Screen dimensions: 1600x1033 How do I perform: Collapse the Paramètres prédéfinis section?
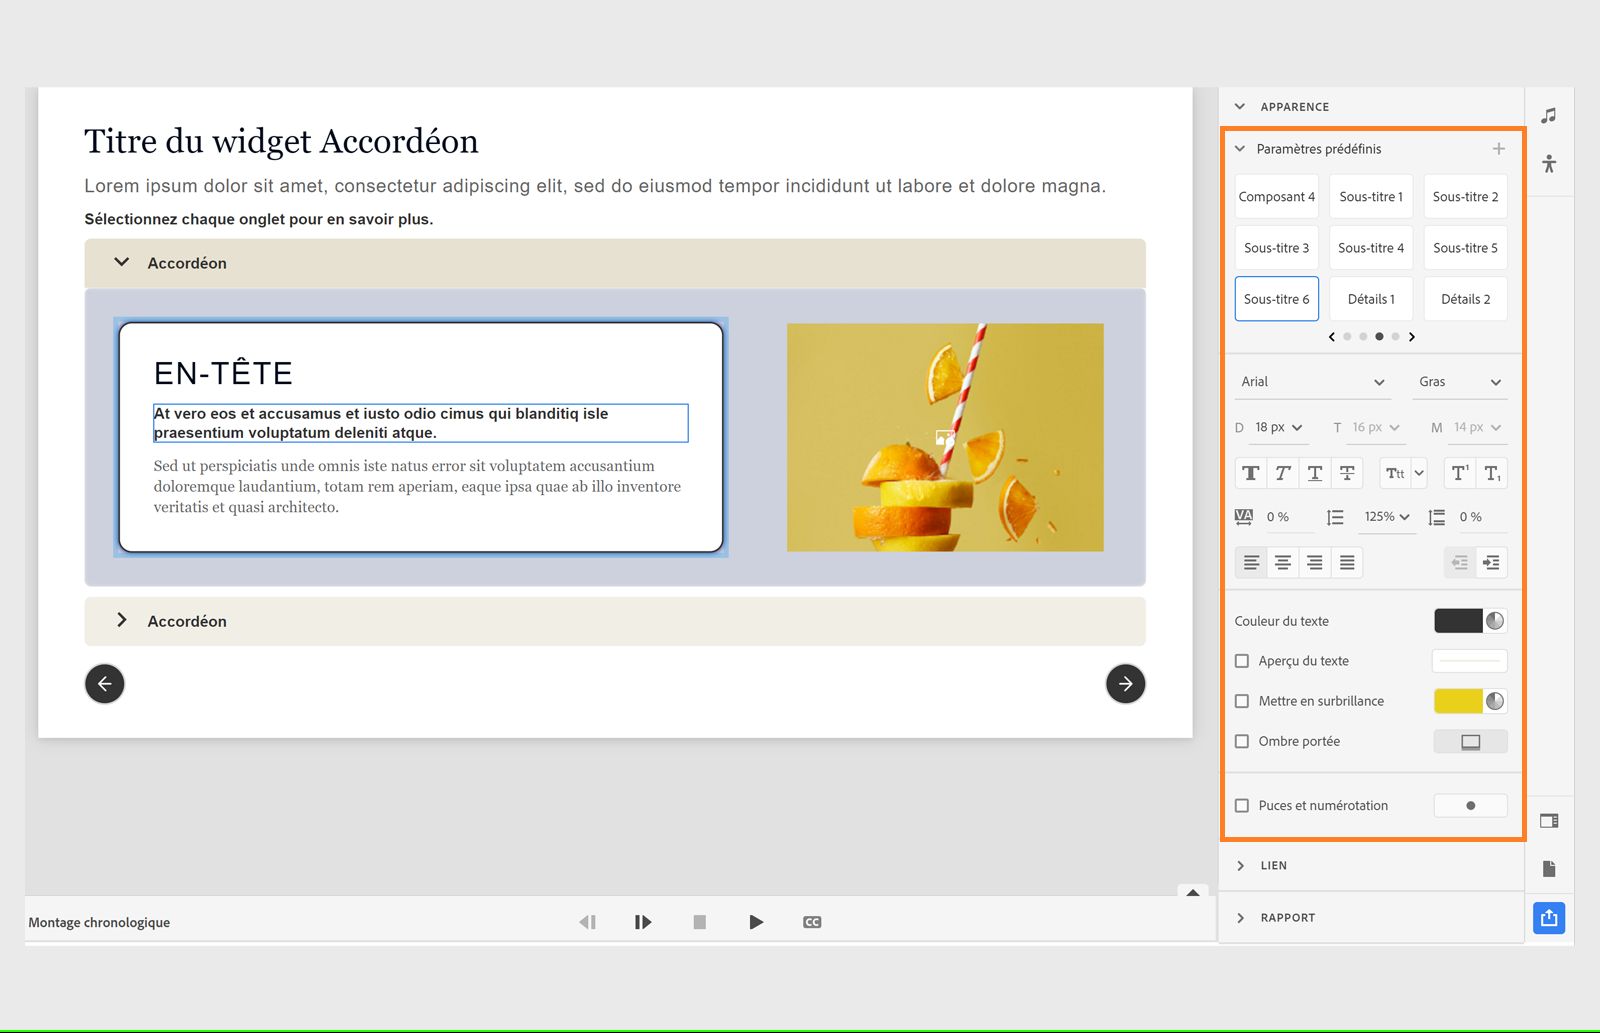pyautogui.click(x=1240, y=149)
